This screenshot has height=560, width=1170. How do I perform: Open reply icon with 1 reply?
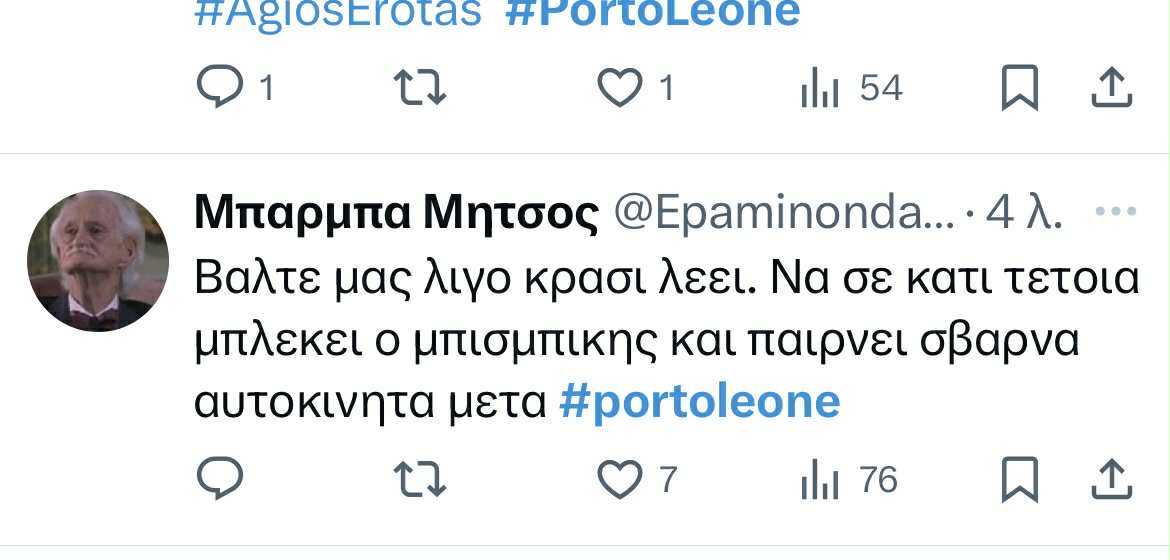click(235, 87)
